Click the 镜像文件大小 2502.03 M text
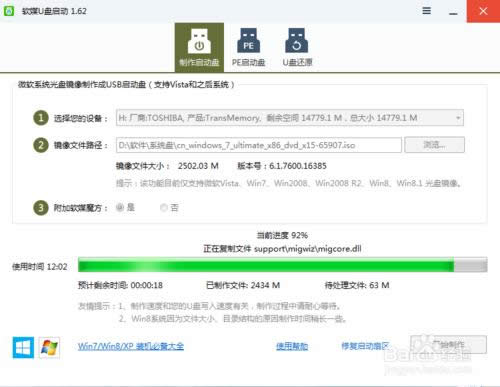The image size is (500, 387). pos(167,166)
